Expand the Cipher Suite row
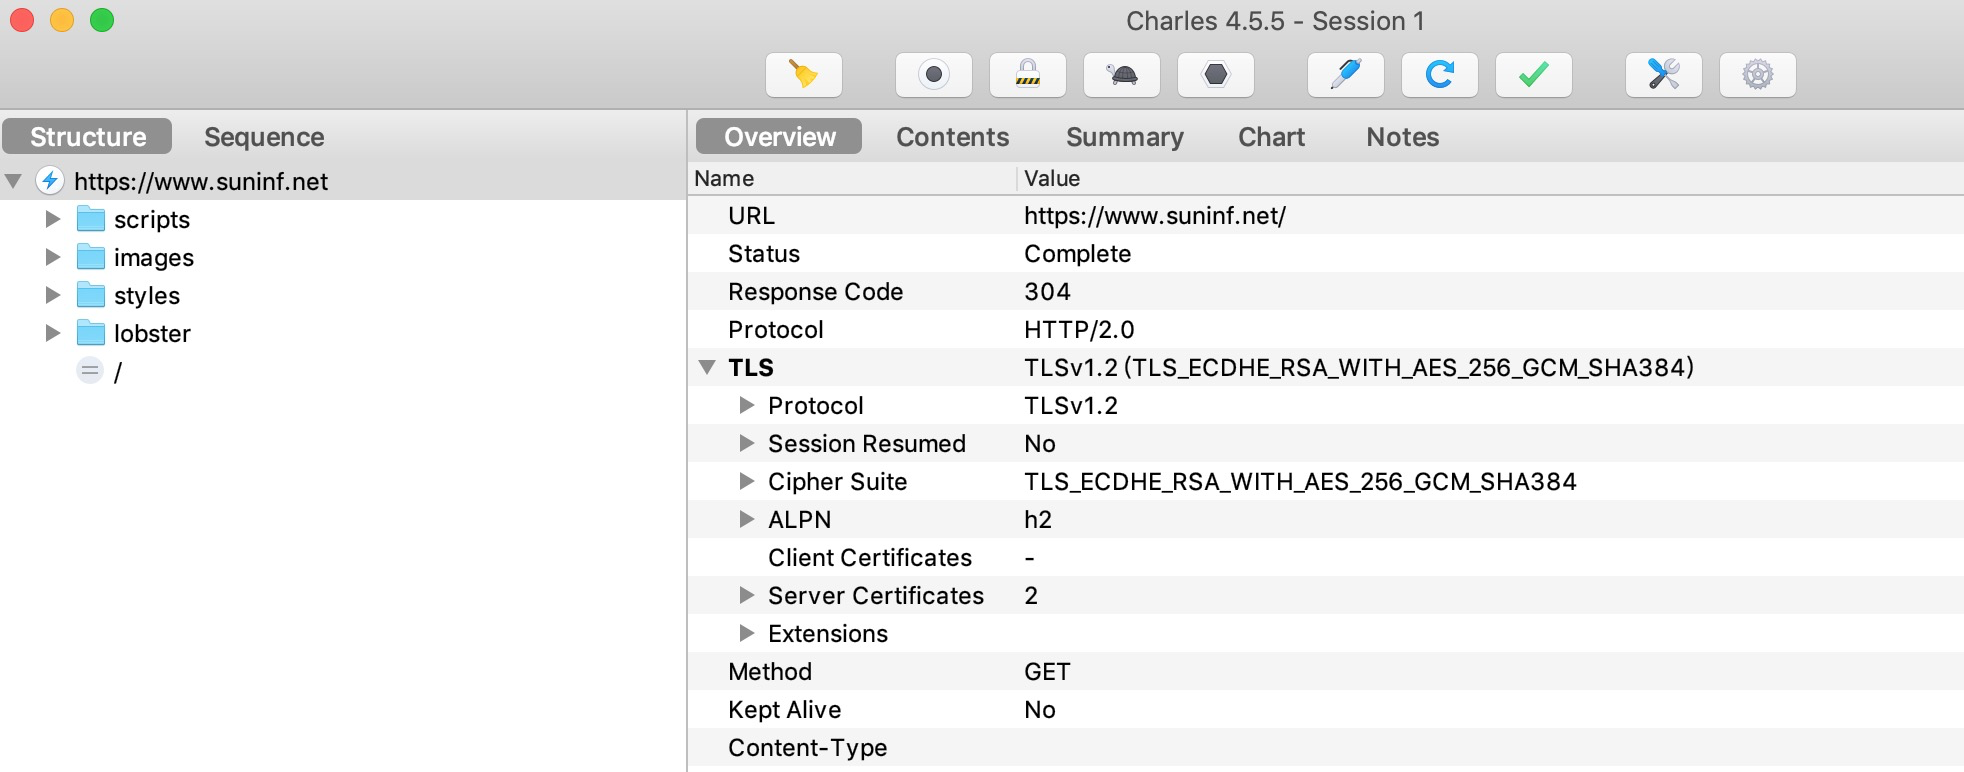 pos(746,481)
